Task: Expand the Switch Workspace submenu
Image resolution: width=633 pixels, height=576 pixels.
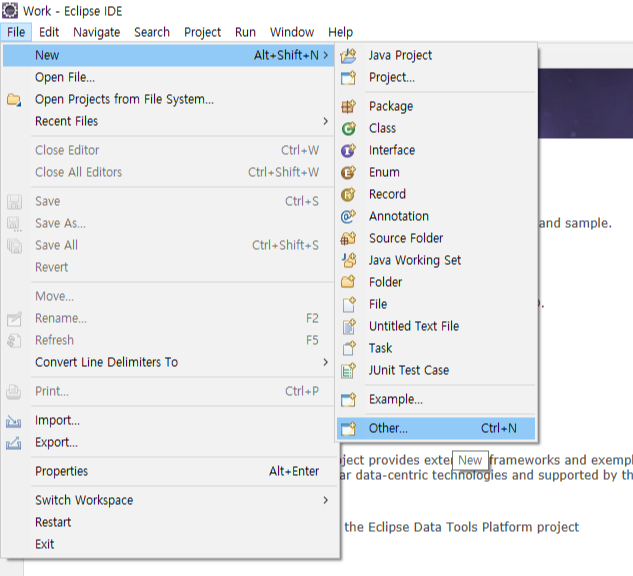Action: point(326,500)
